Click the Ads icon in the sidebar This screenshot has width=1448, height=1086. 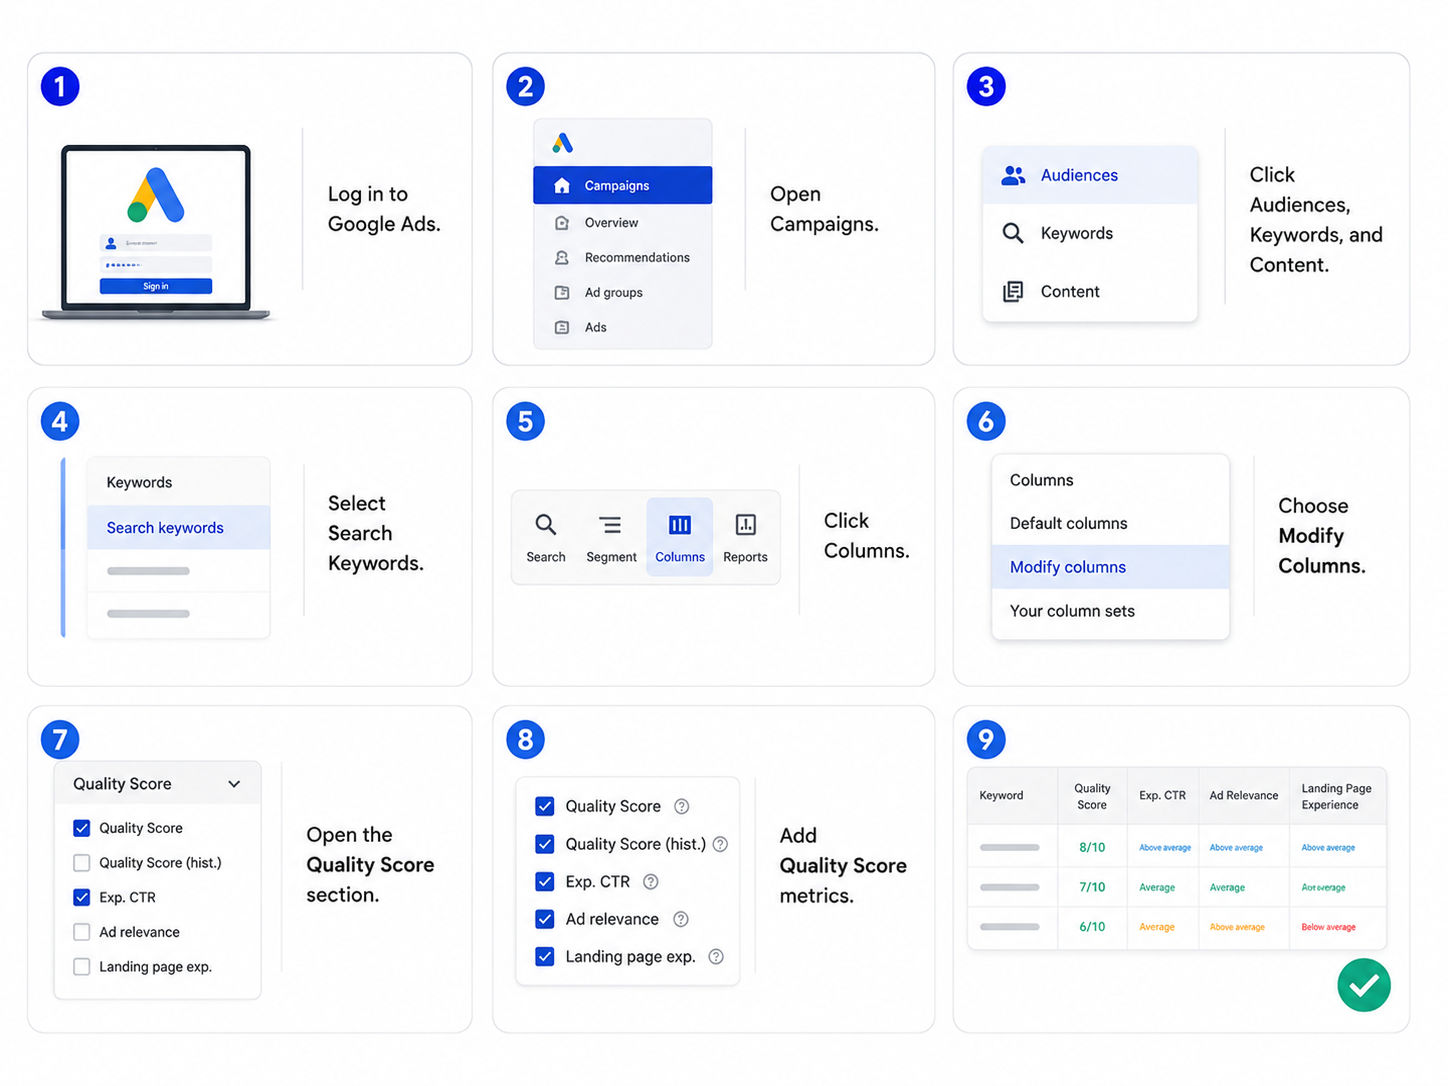click(x=562, y=328)
